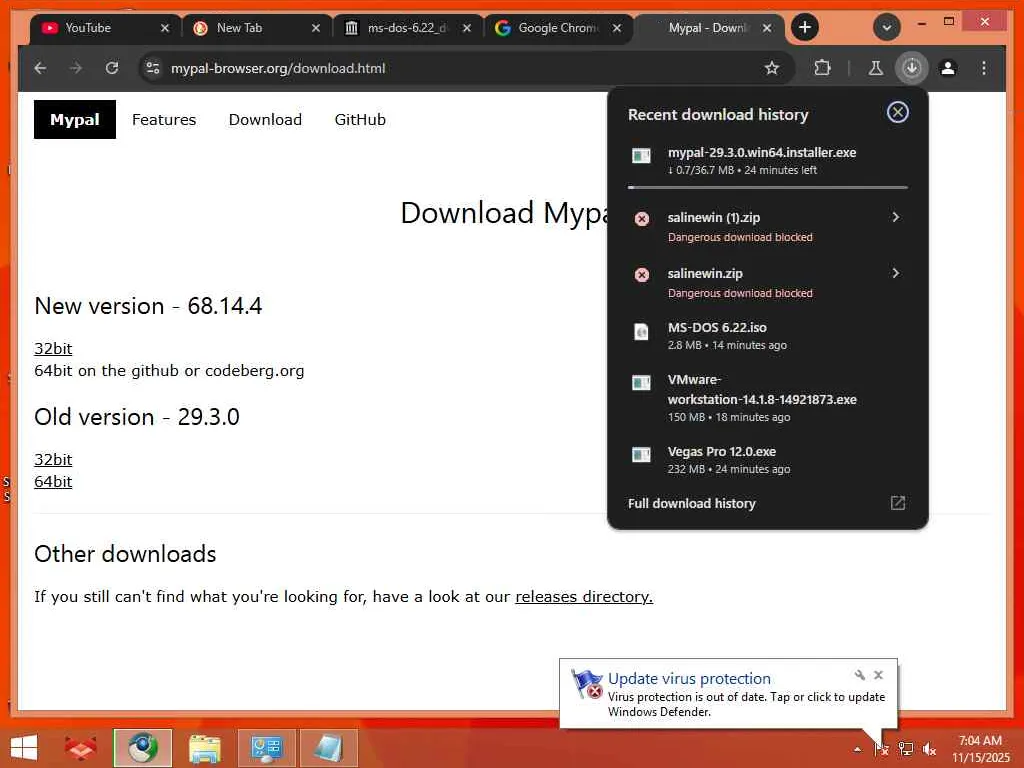Open Chrome three-dot menu
Viewport: 1024px width, 768px height.
(x=984, y=68)
